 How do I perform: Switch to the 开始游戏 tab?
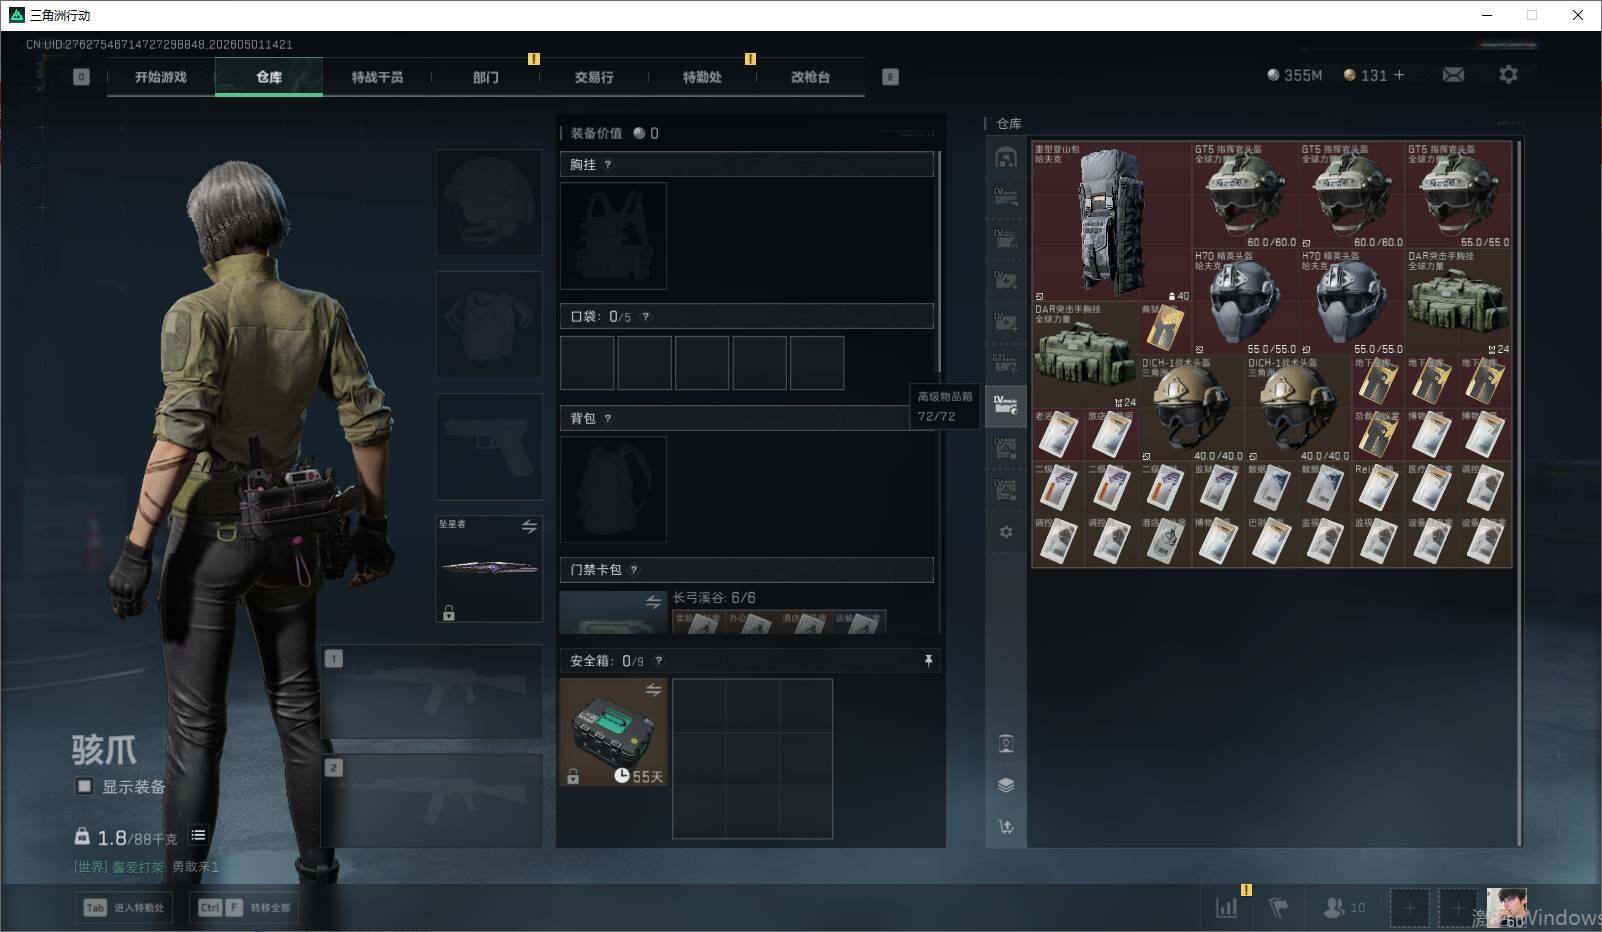pos(161,77)
